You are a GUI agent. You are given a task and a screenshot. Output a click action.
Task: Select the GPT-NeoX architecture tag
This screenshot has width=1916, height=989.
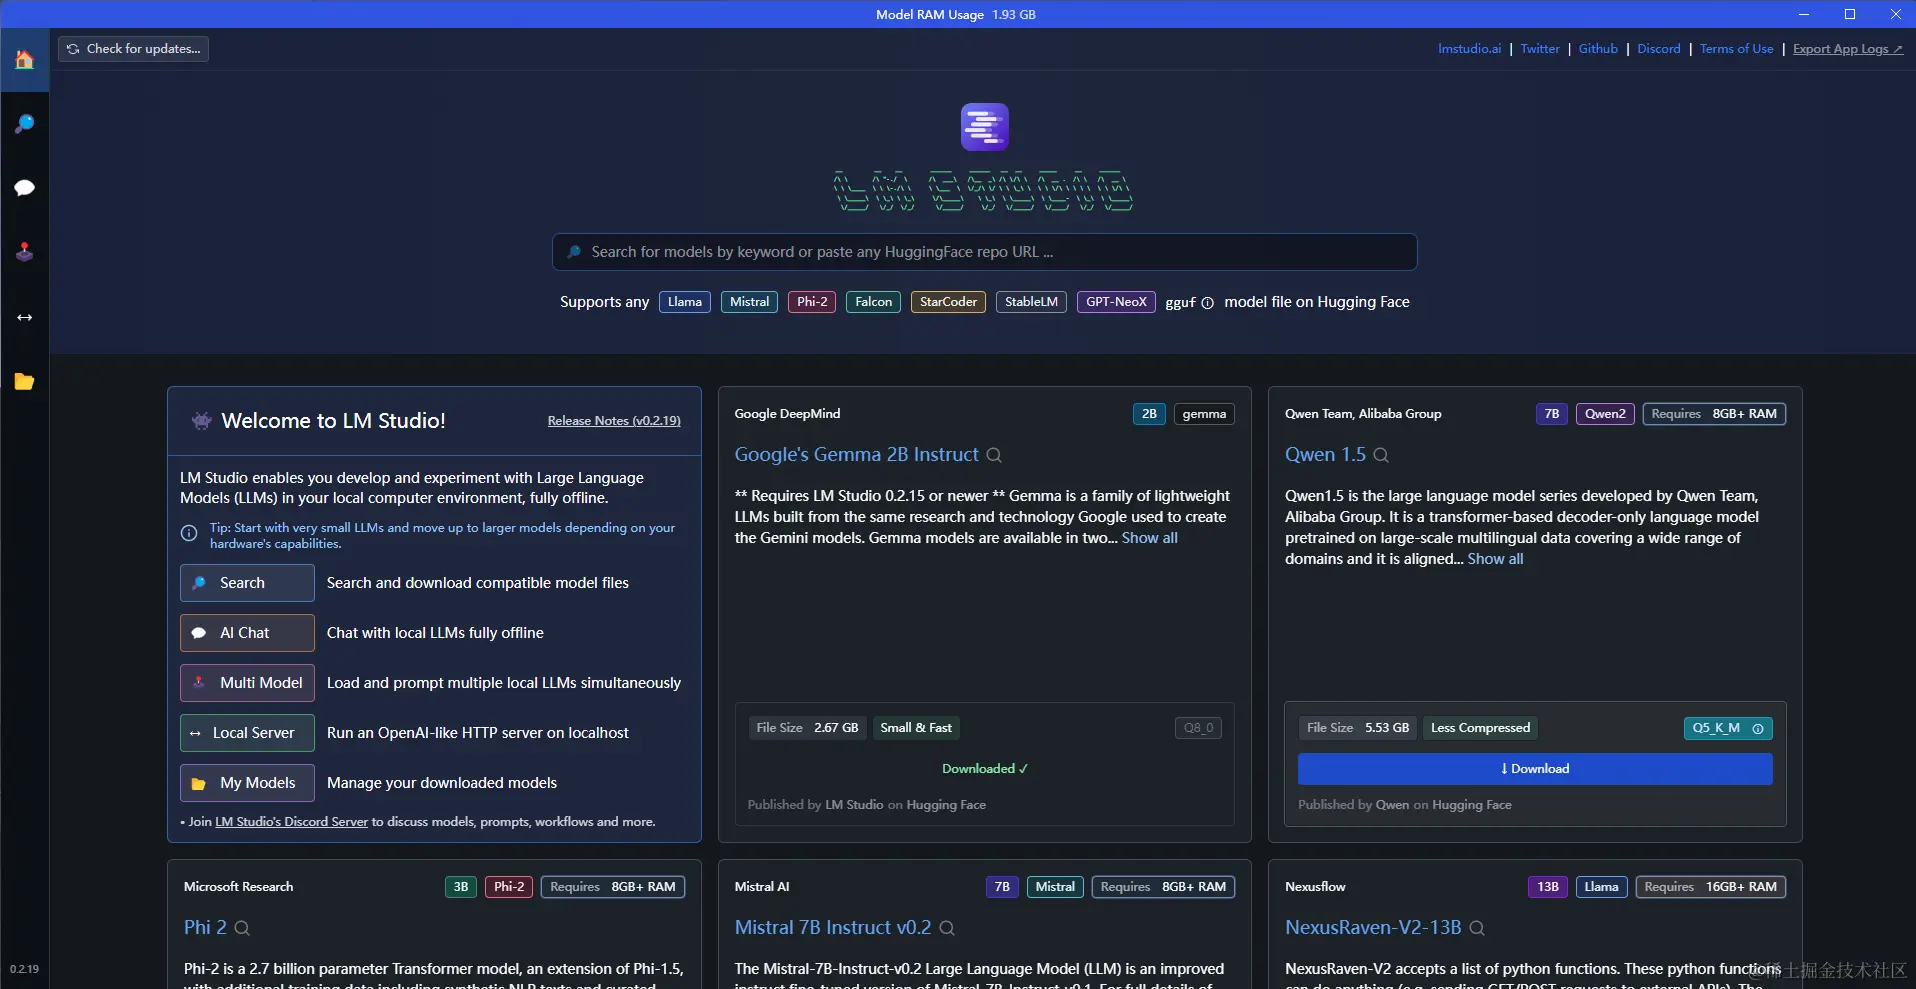point(1116,302)
